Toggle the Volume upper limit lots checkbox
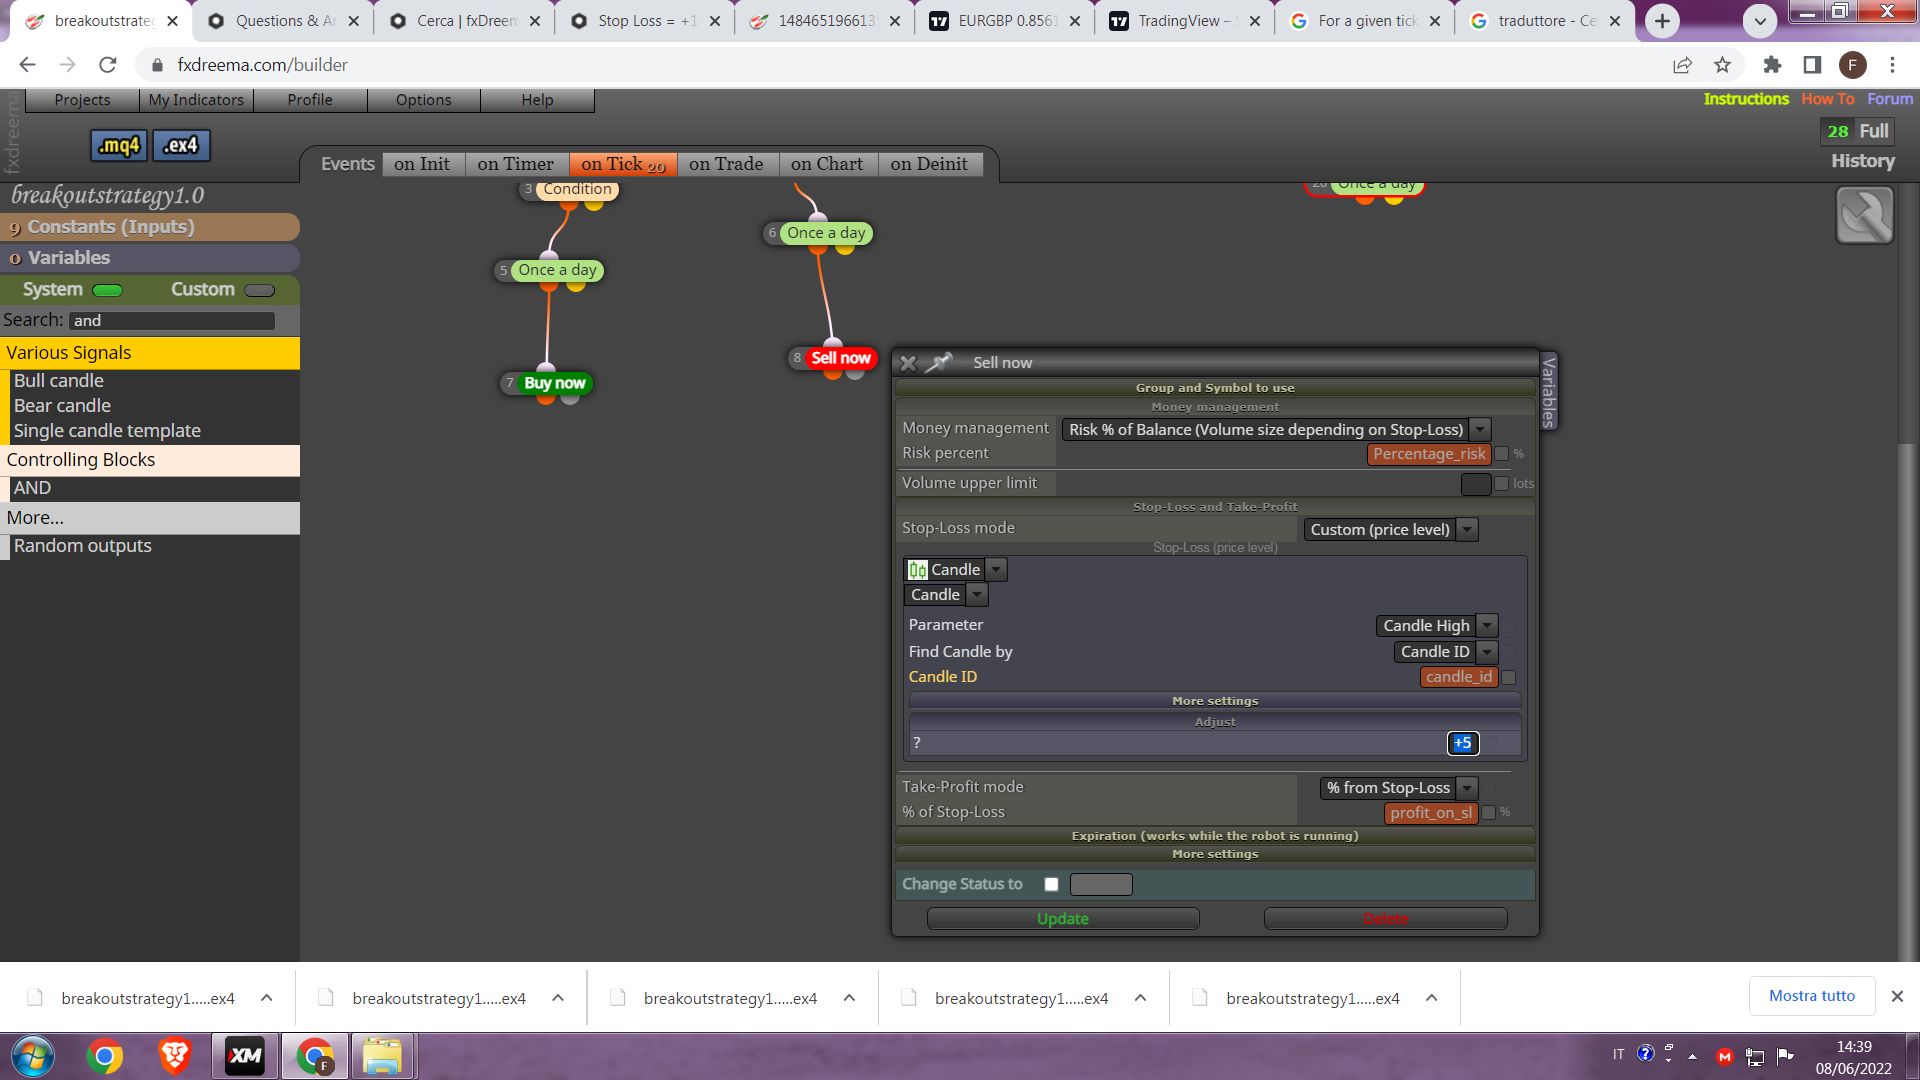 tap(1501, 484)
